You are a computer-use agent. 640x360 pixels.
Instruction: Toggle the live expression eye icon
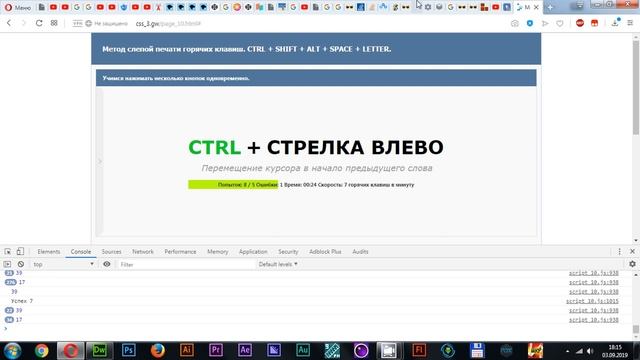(107, 264)
